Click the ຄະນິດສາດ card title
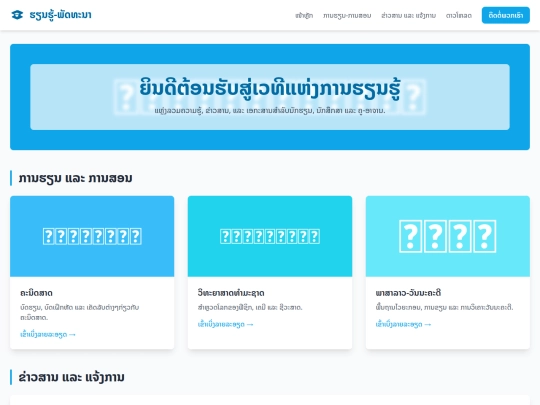 coord(37,293)
